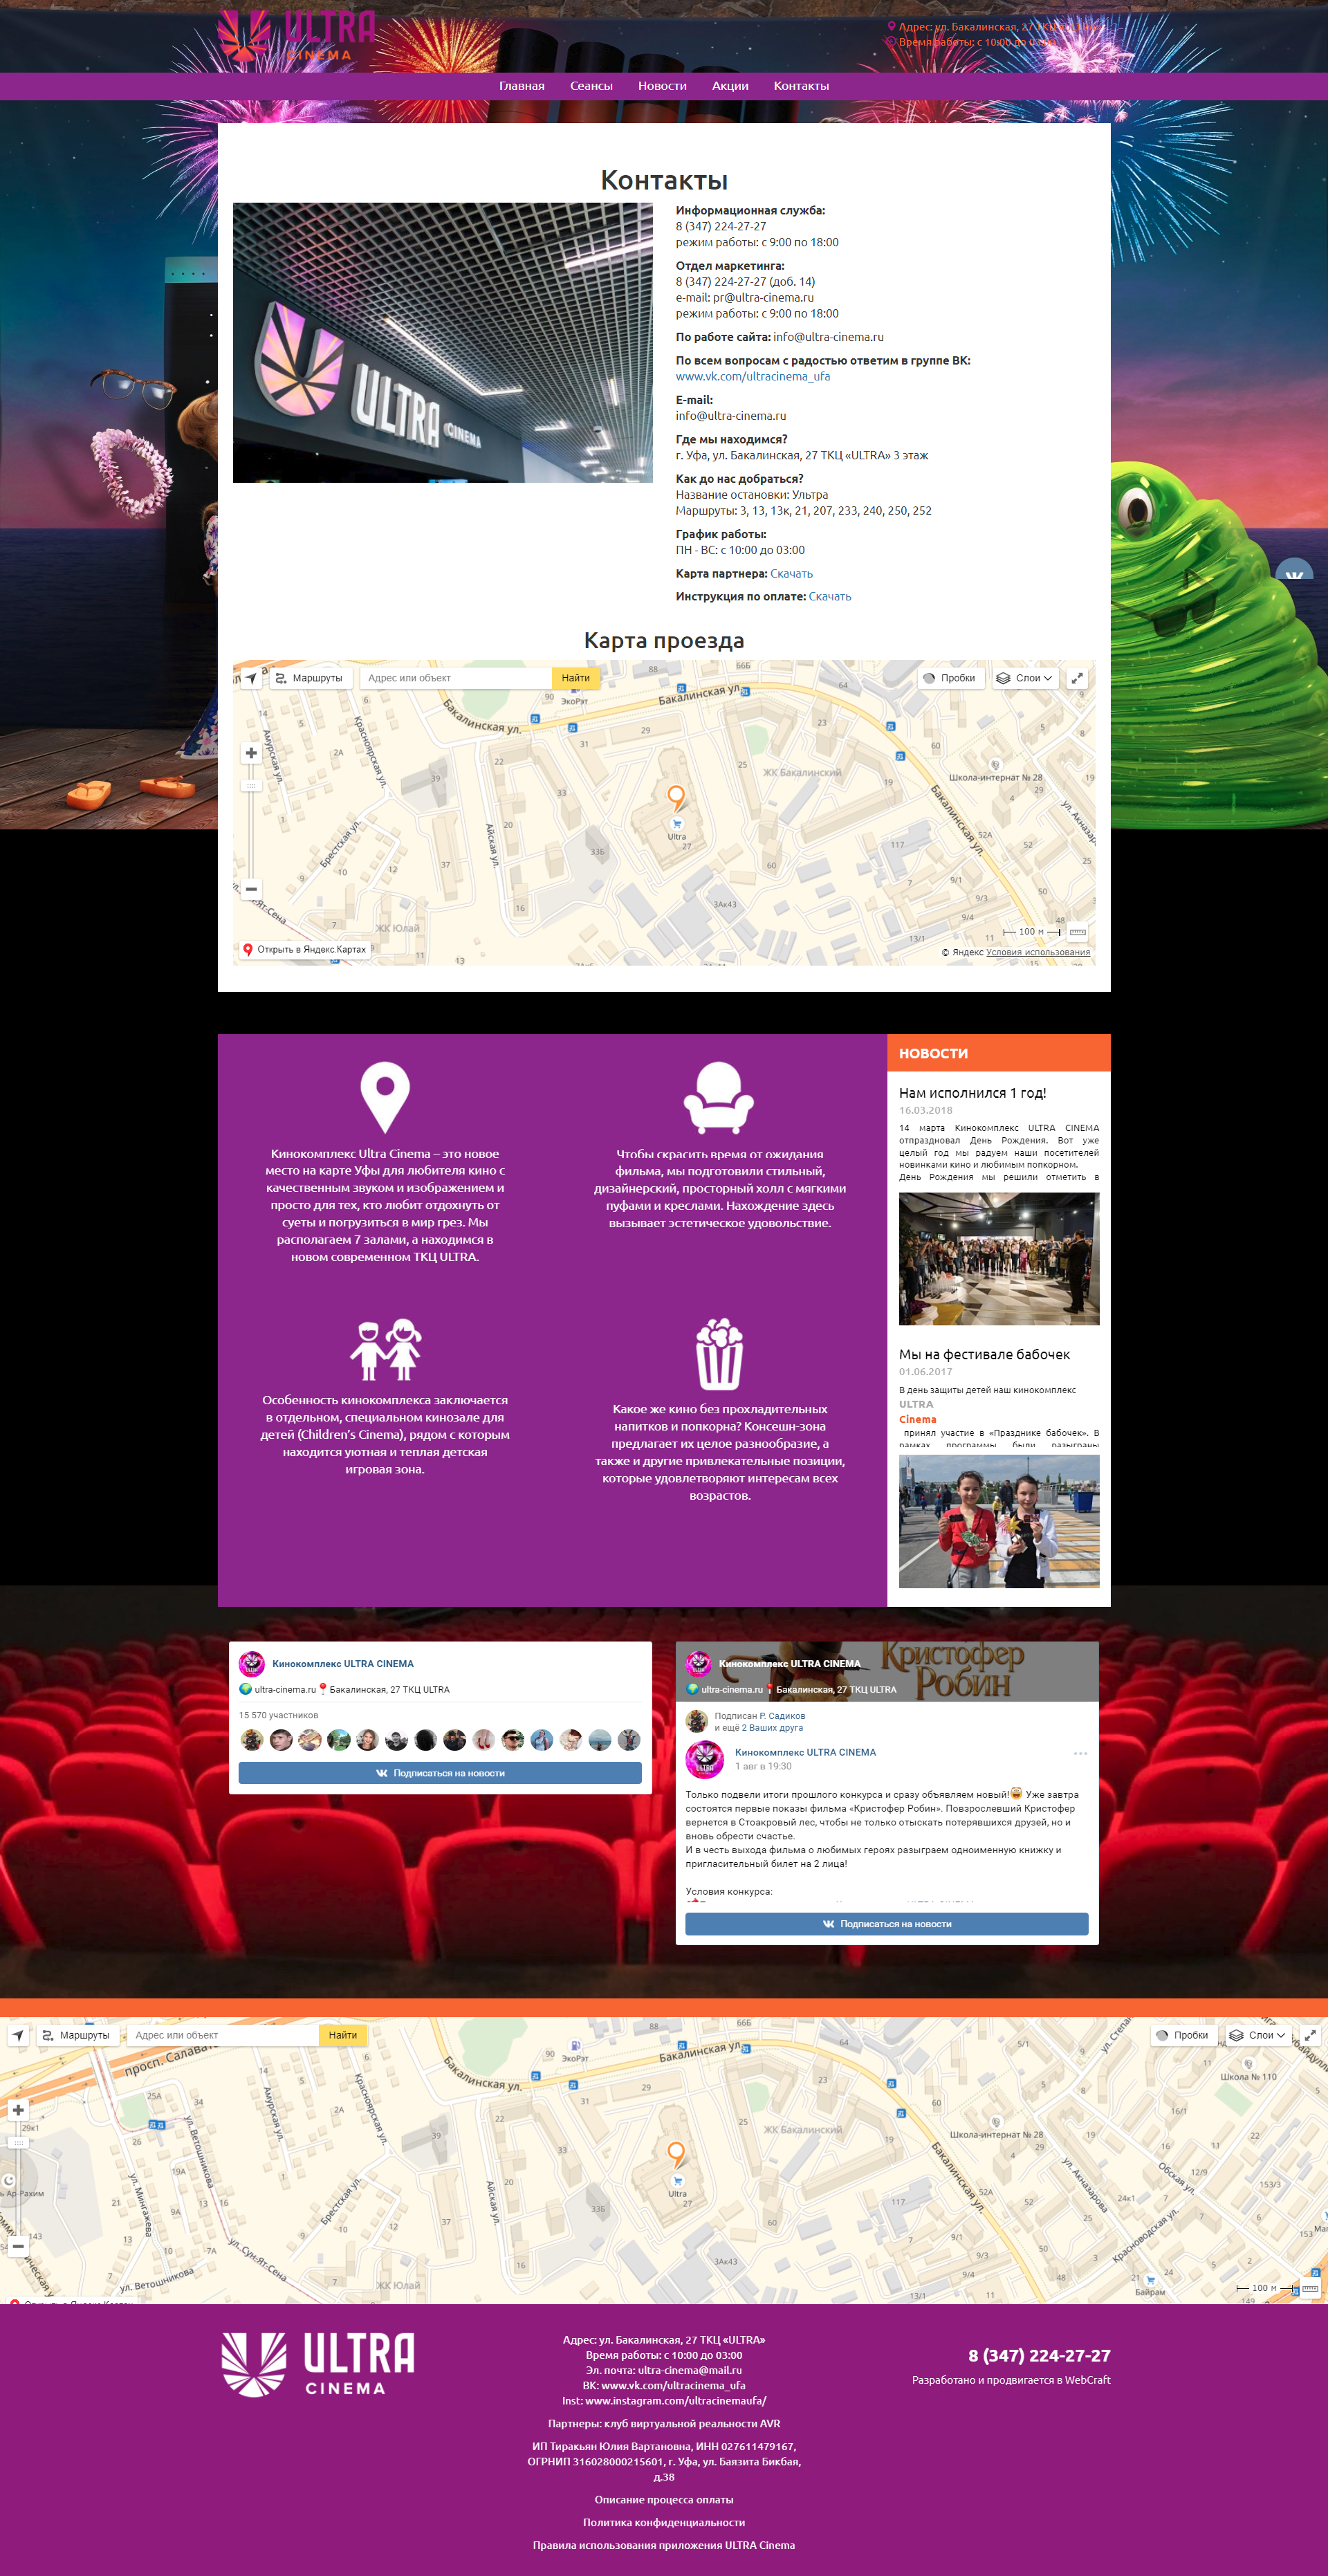Click the orange Ultra marker on lower map
The image size is (1328, 2576).
pos(677,2154)
